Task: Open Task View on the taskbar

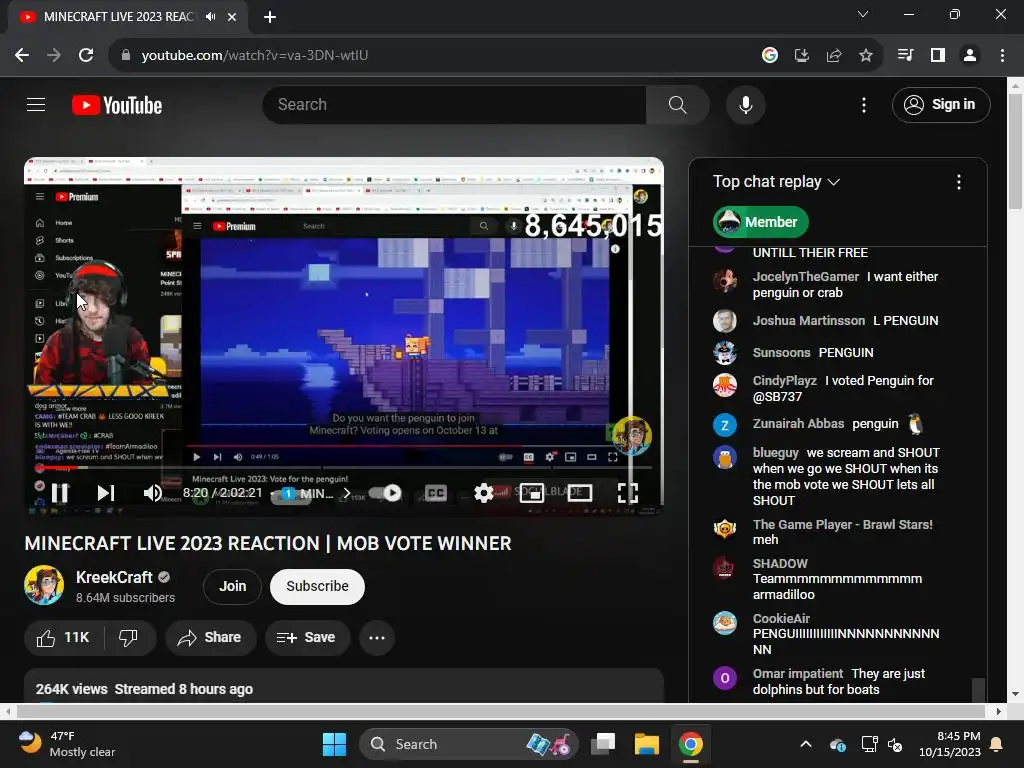Action: click(603, 744)
